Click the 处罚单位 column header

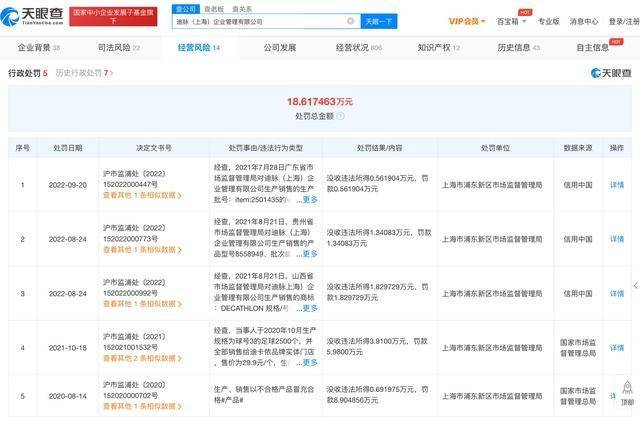495,148
